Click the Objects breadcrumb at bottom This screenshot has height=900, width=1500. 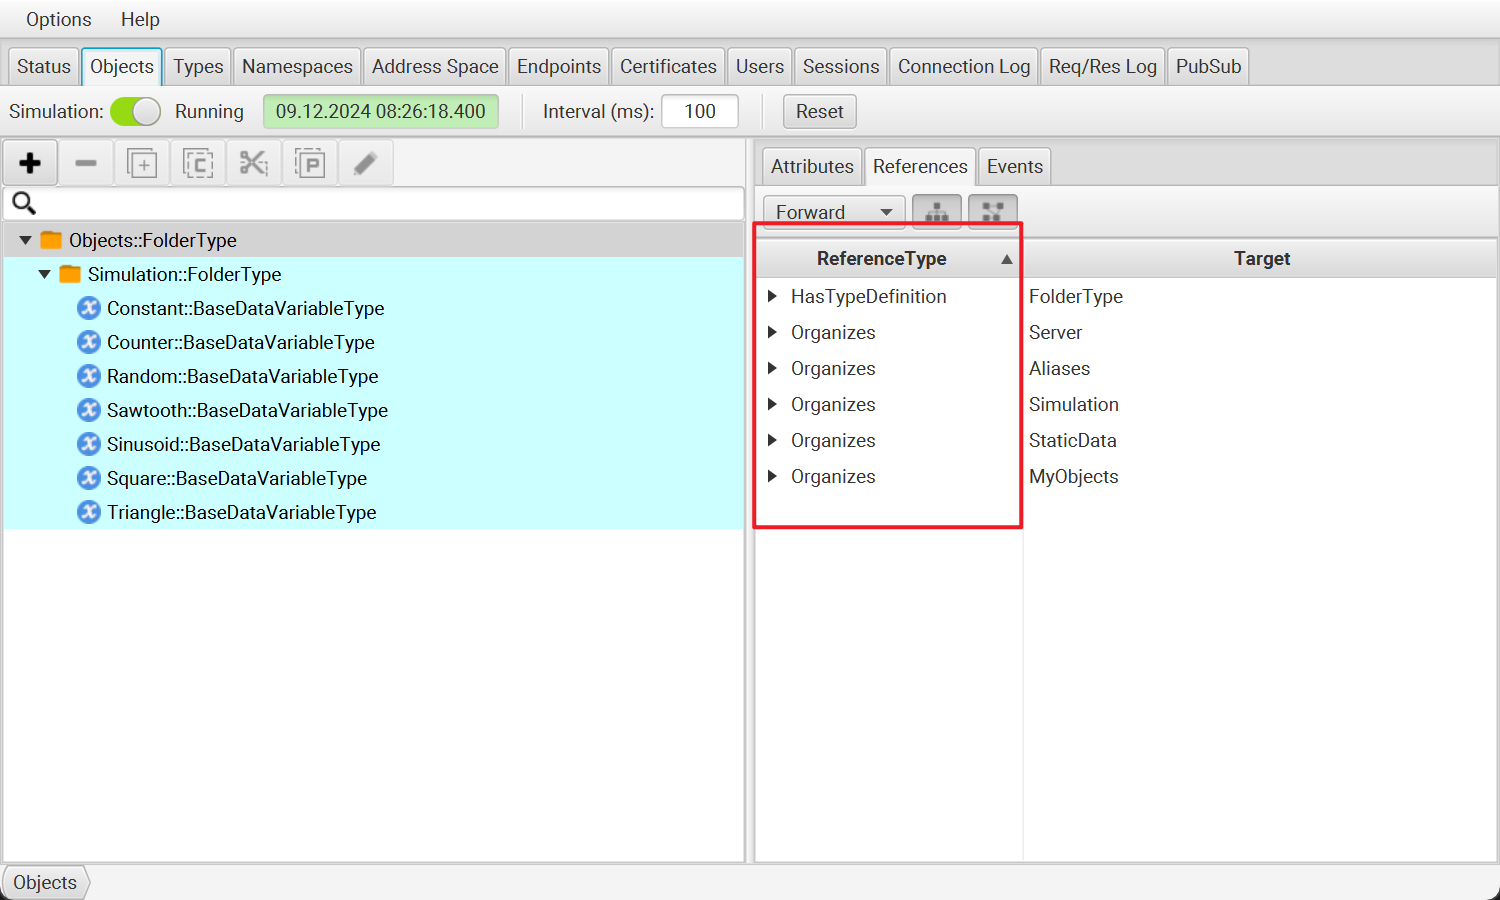coord(45,882)
